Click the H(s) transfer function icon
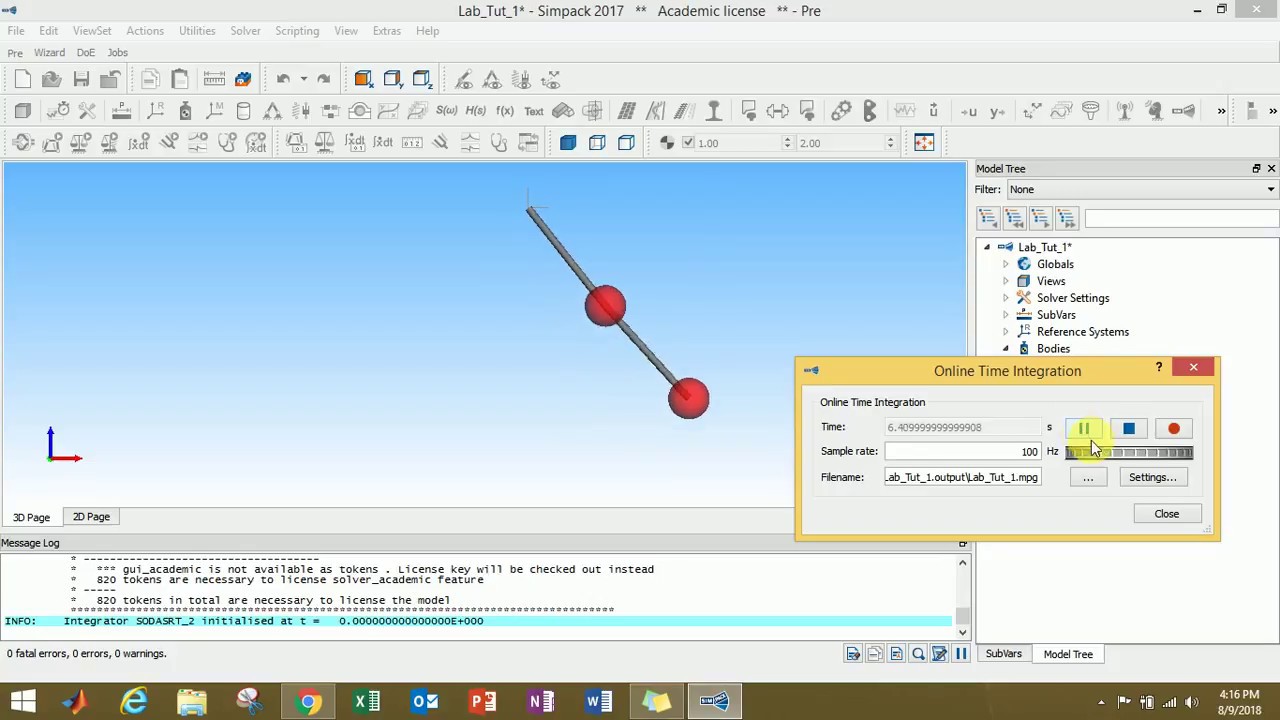This screenshot has width=1280, height=720. coord(475,111)
